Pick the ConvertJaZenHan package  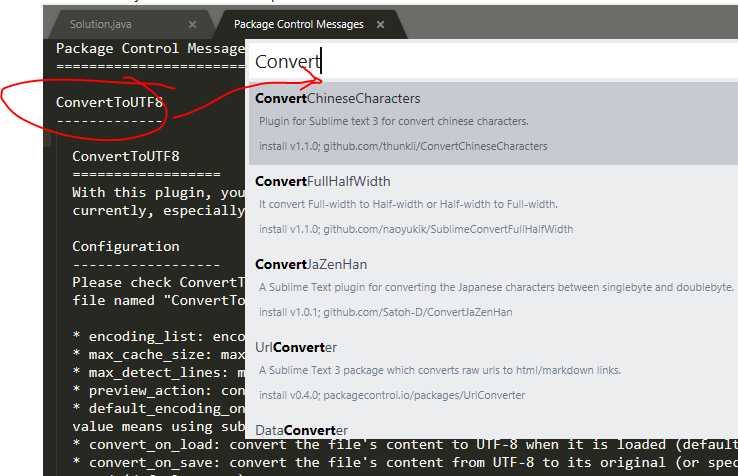click(x=493, y=289)
